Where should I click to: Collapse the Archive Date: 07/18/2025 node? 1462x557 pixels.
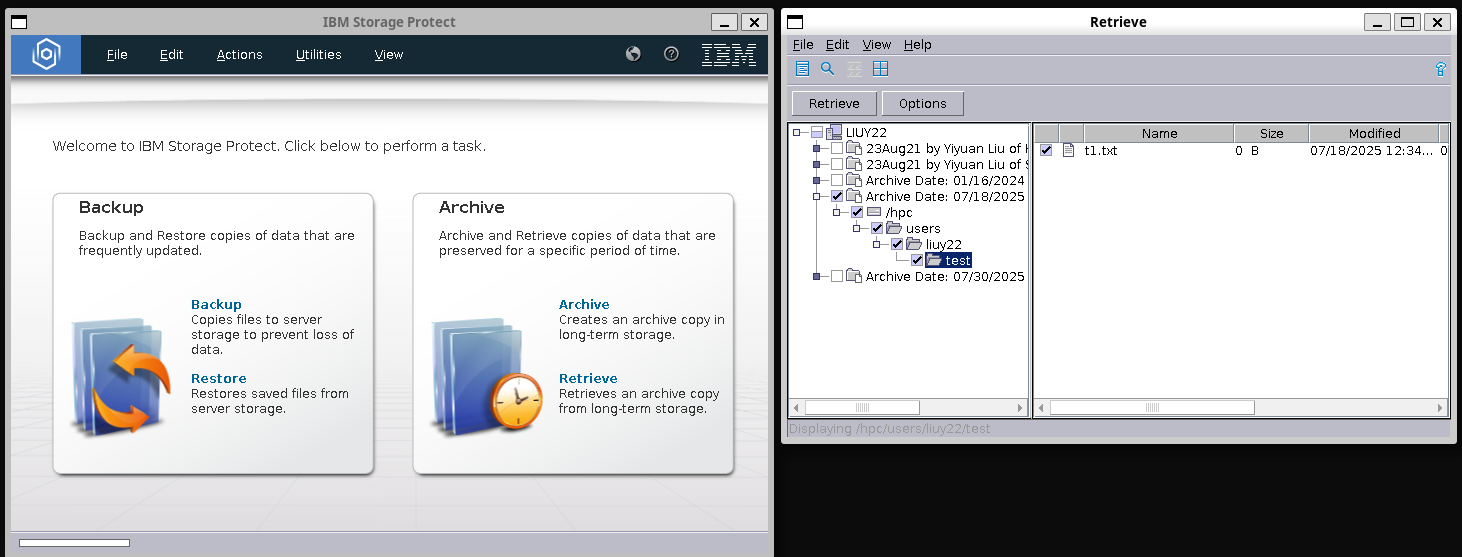[x=817, y=196]
